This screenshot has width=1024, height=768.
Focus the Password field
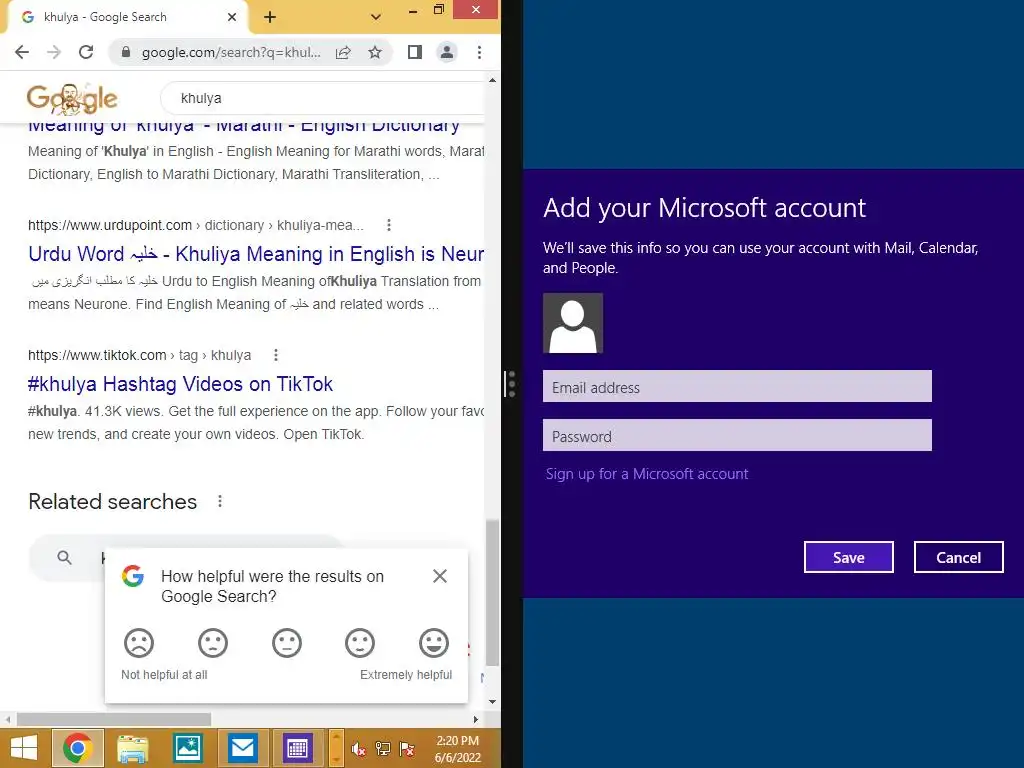pos(737,436)
